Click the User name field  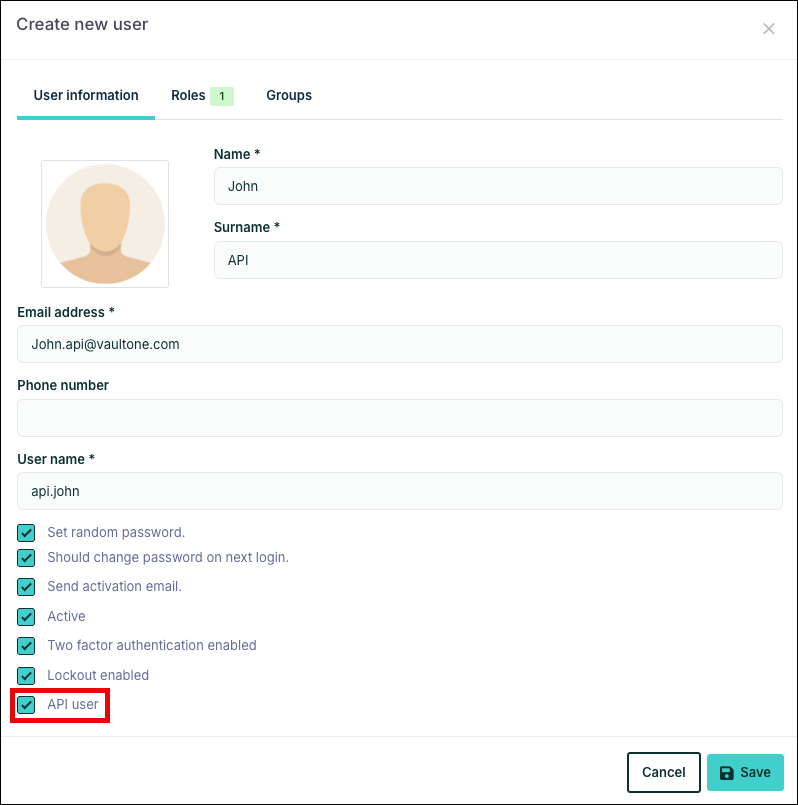399,492
